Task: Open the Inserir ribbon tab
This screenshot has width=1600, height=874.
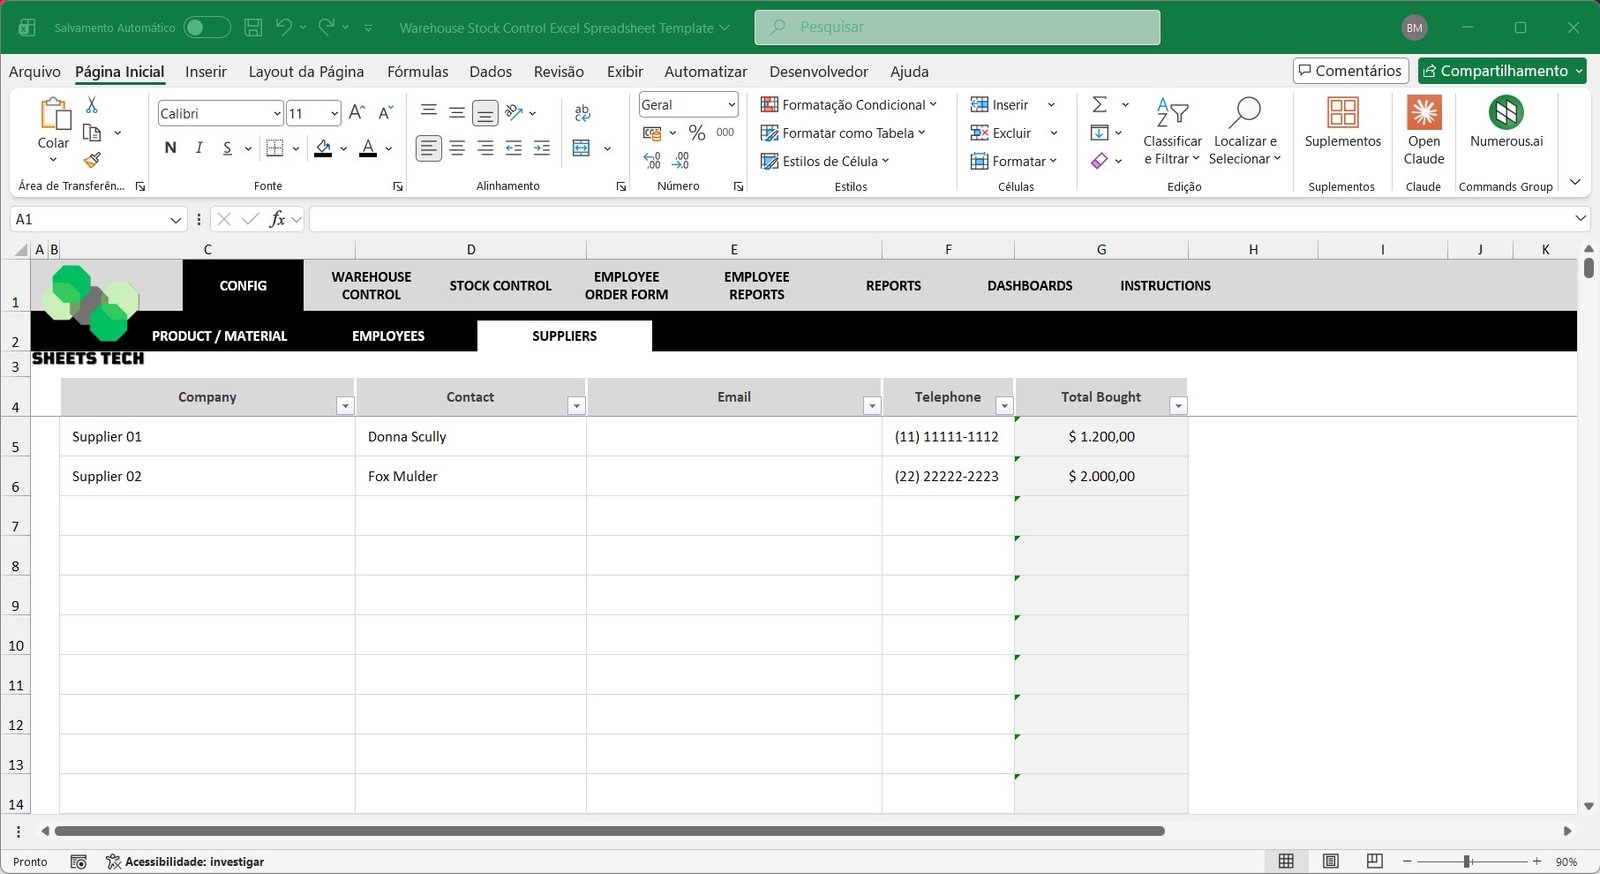Action: [x=205, y=72]
